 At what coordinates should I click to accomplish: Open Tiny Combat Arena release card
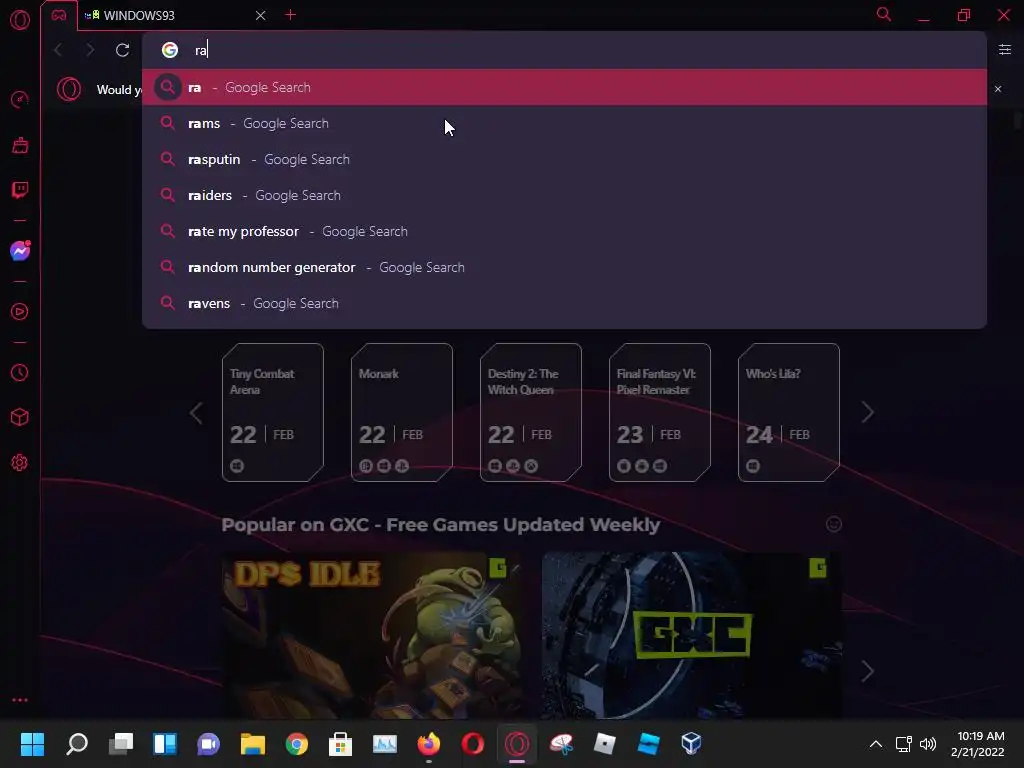point(273,412)
